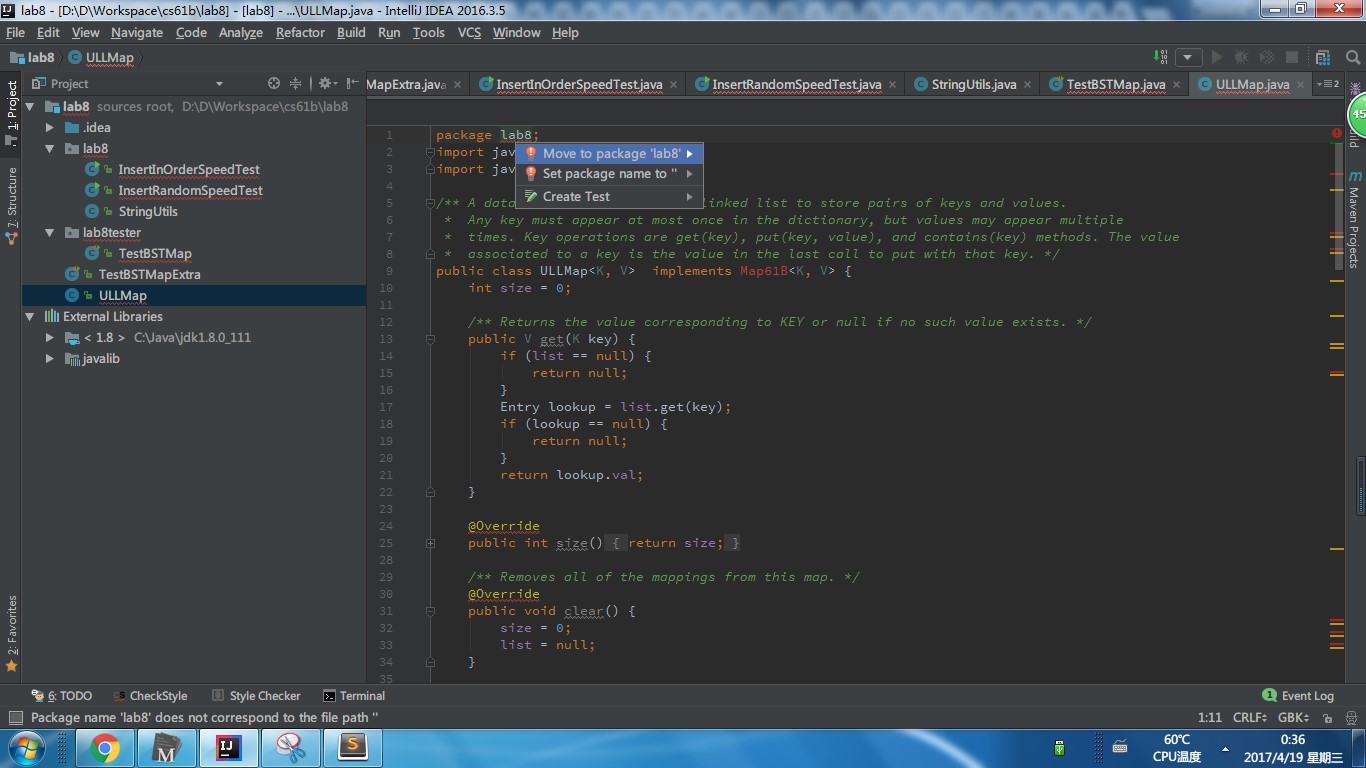Viewport: 1366px width, 768px height.
Task: Select InsertRandomSpeedTest in project tree
Action: 190,191
